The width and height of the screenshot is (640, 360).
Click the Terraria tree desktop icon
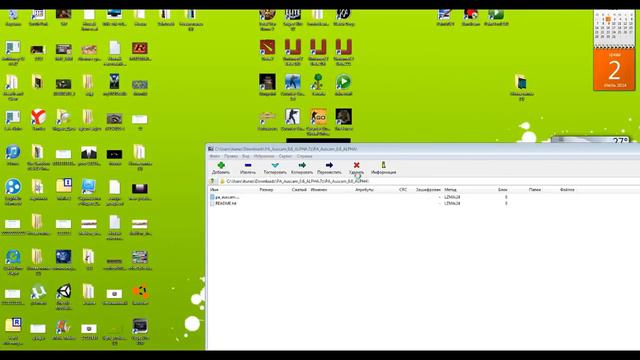coord(318,84)
